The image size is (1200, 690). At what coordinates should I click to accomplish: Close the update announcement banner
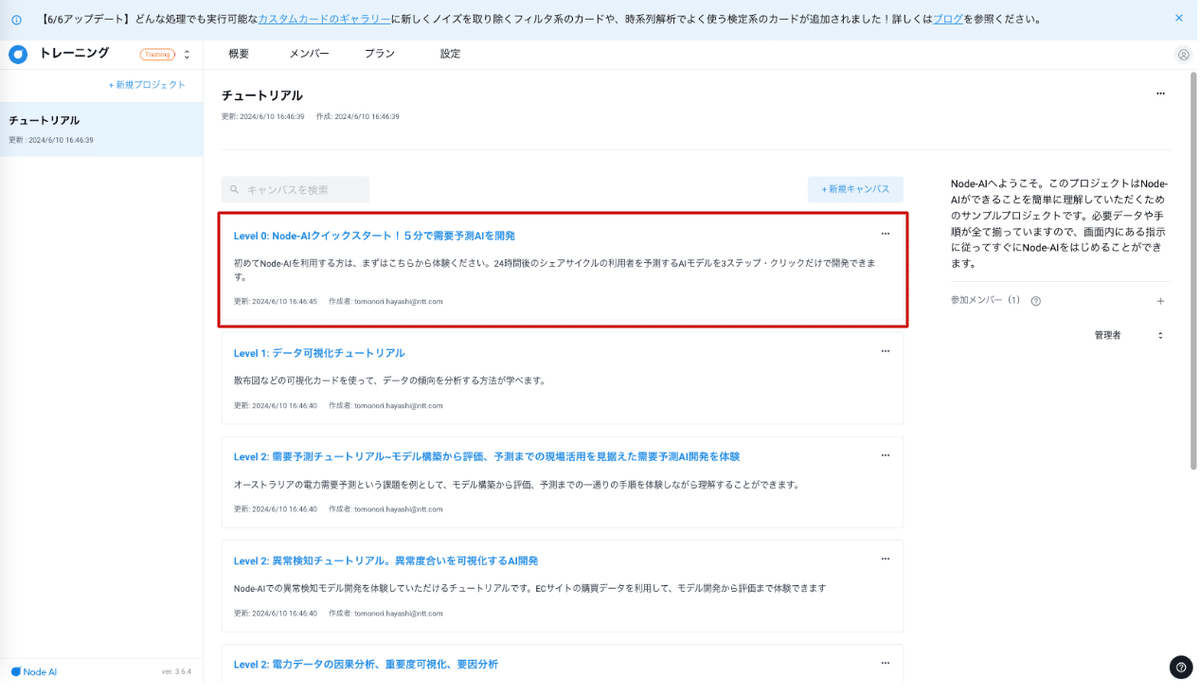[x=1178, y=18]
